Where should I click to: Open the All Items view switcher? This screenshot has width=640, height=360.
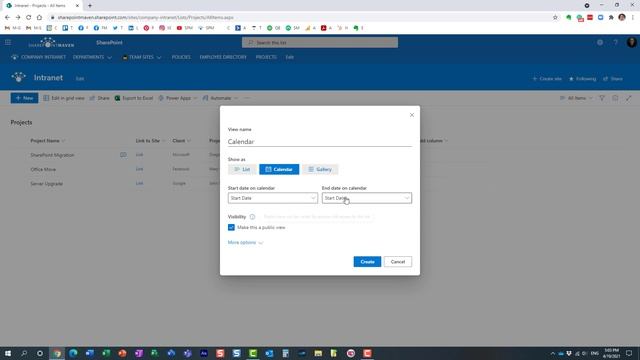tap(576, 98)
